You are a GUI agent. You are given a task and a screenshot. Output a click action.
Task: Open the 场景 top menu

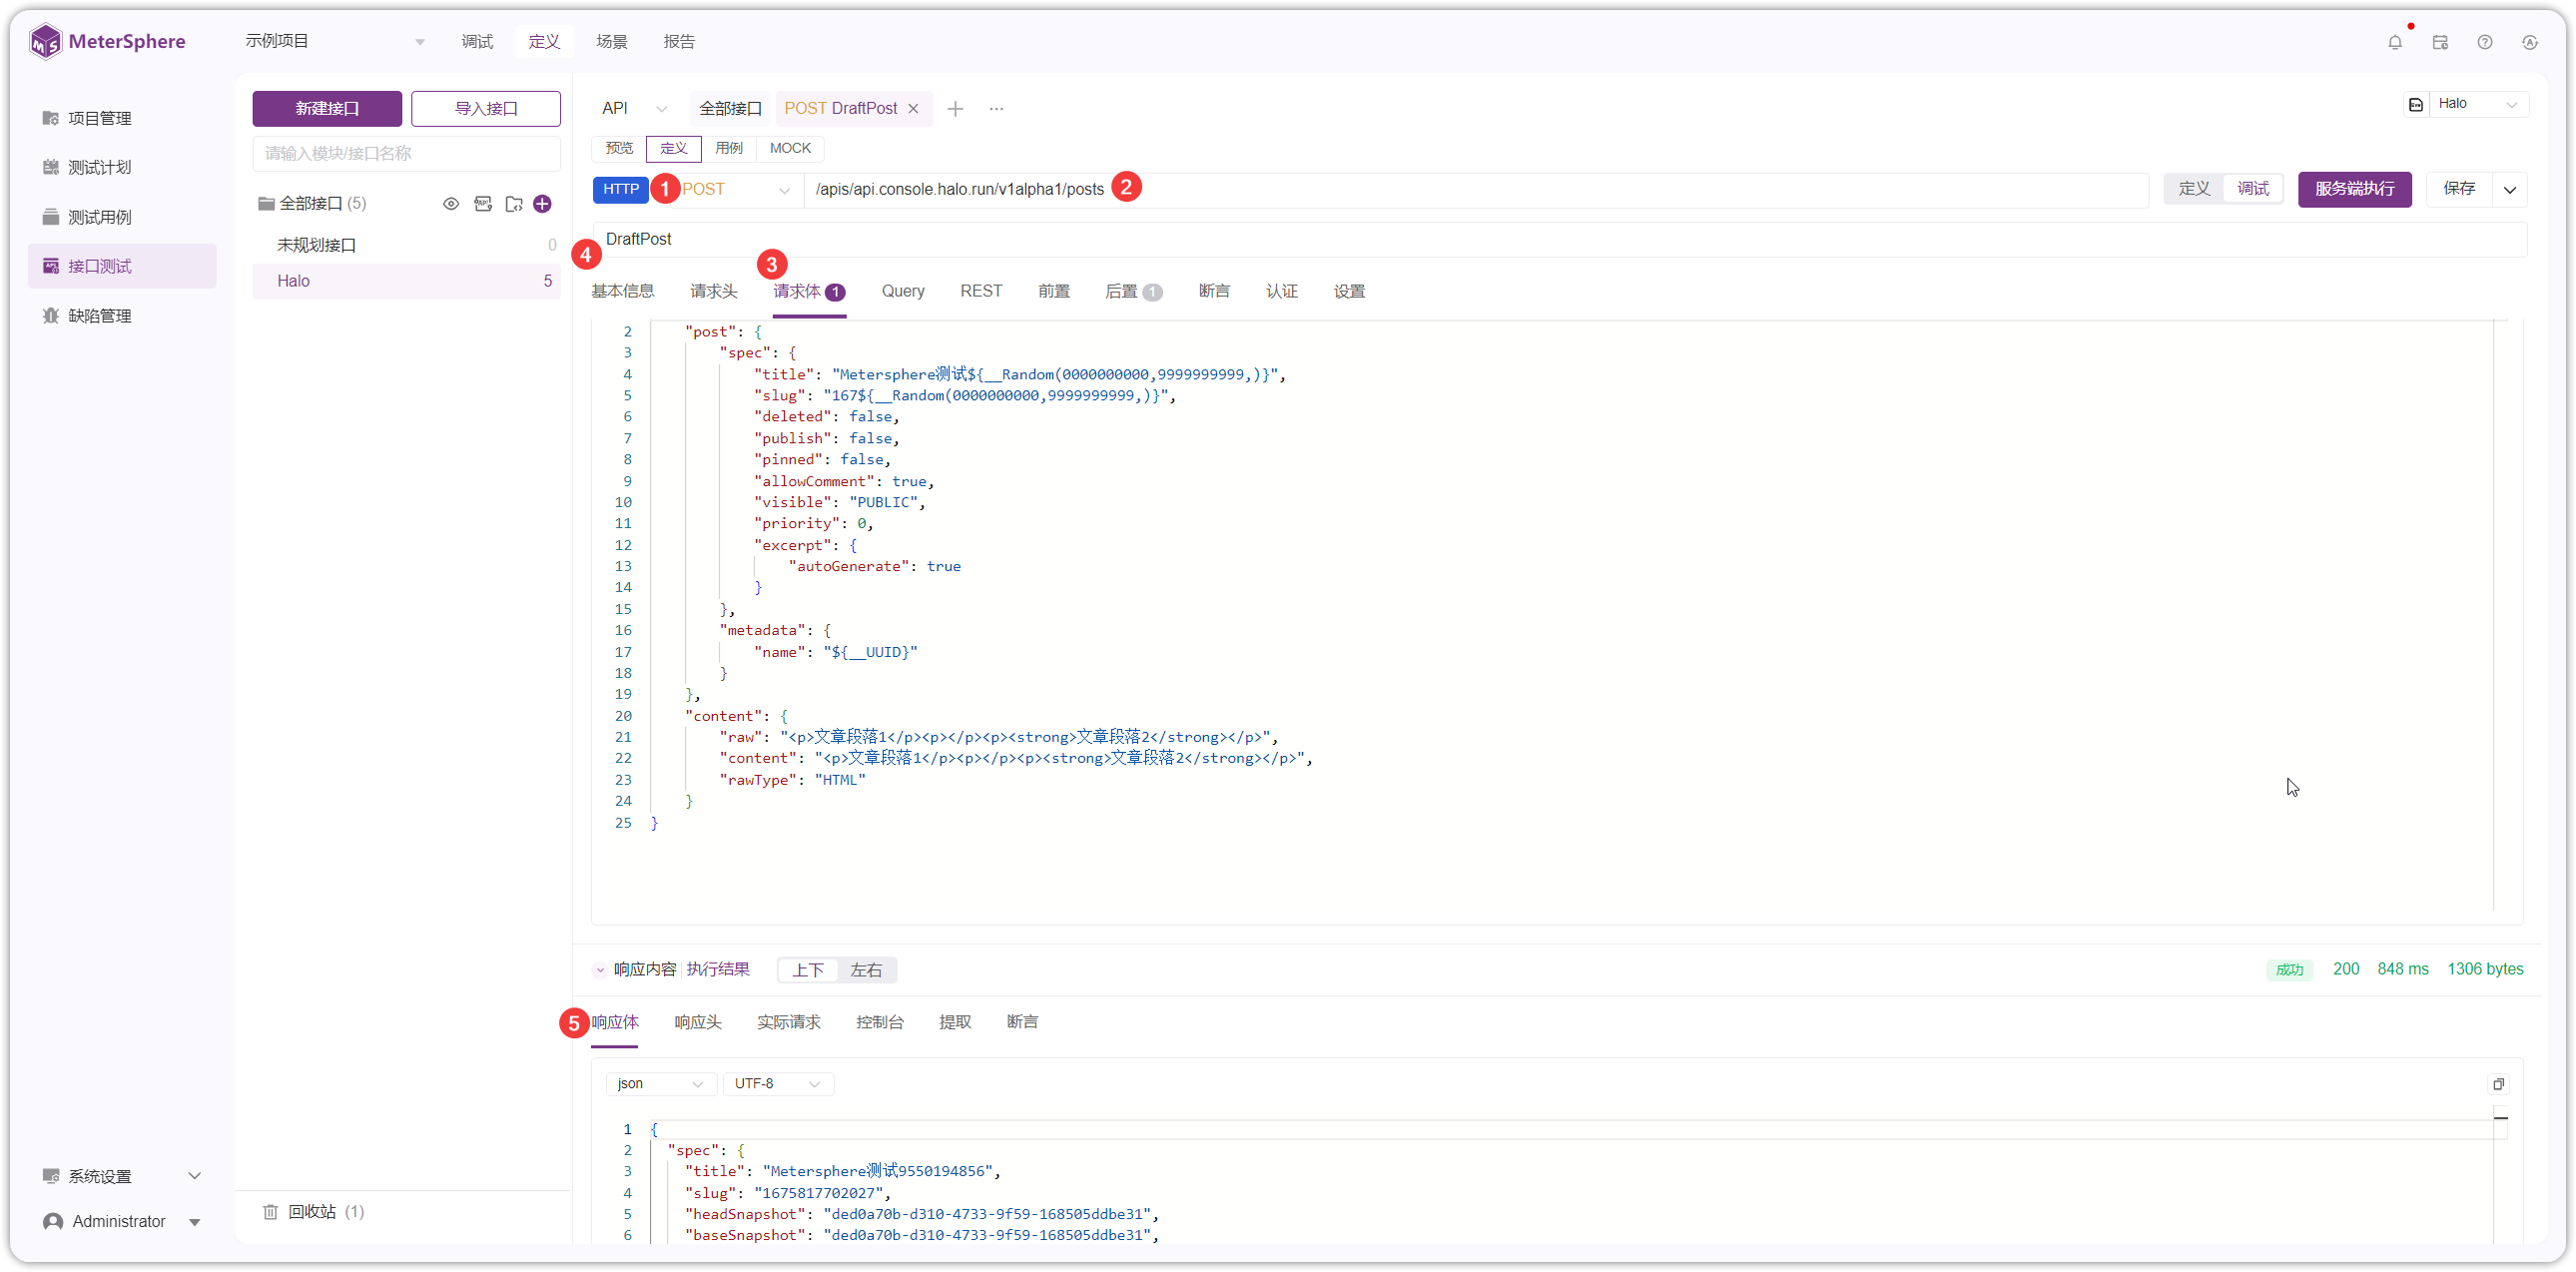pyautogui.click(x=611, y=41)
